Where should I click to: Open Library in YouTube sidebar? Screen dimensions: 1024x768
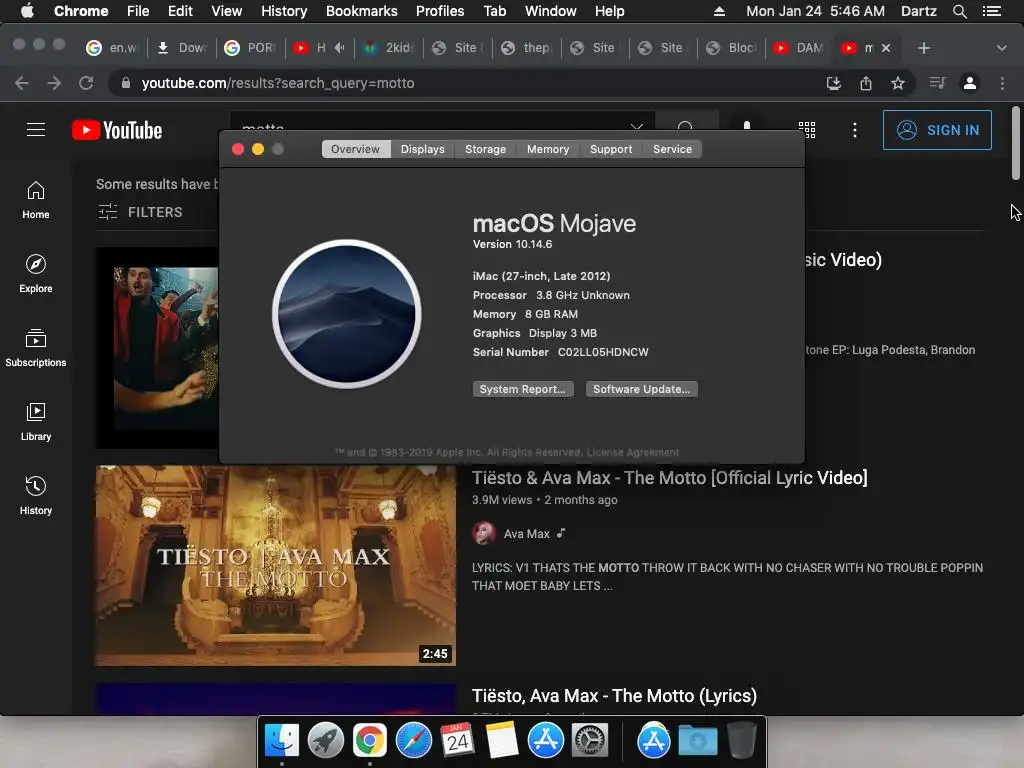point(36,422)
